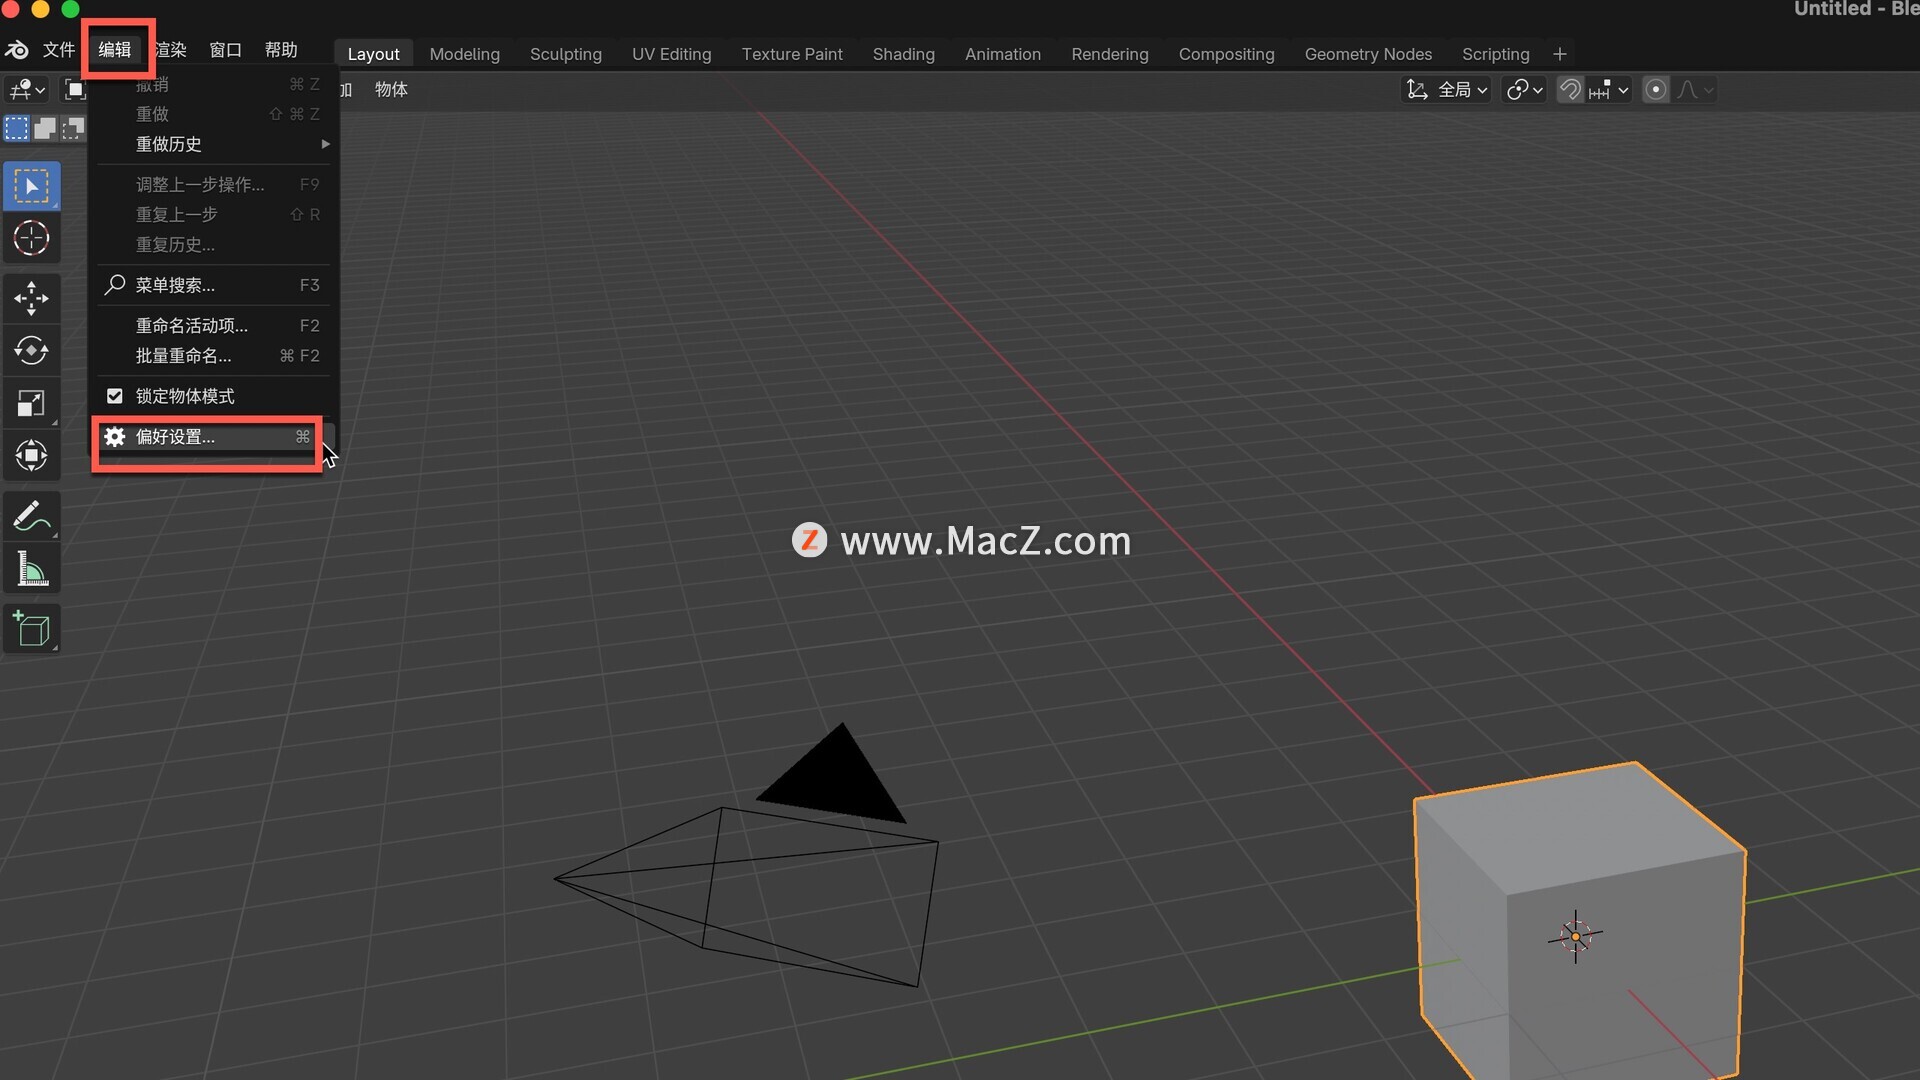Select the 3D Cursor tool
The width and height of the screenshot is (1920, 1080).
click(31, 238)
